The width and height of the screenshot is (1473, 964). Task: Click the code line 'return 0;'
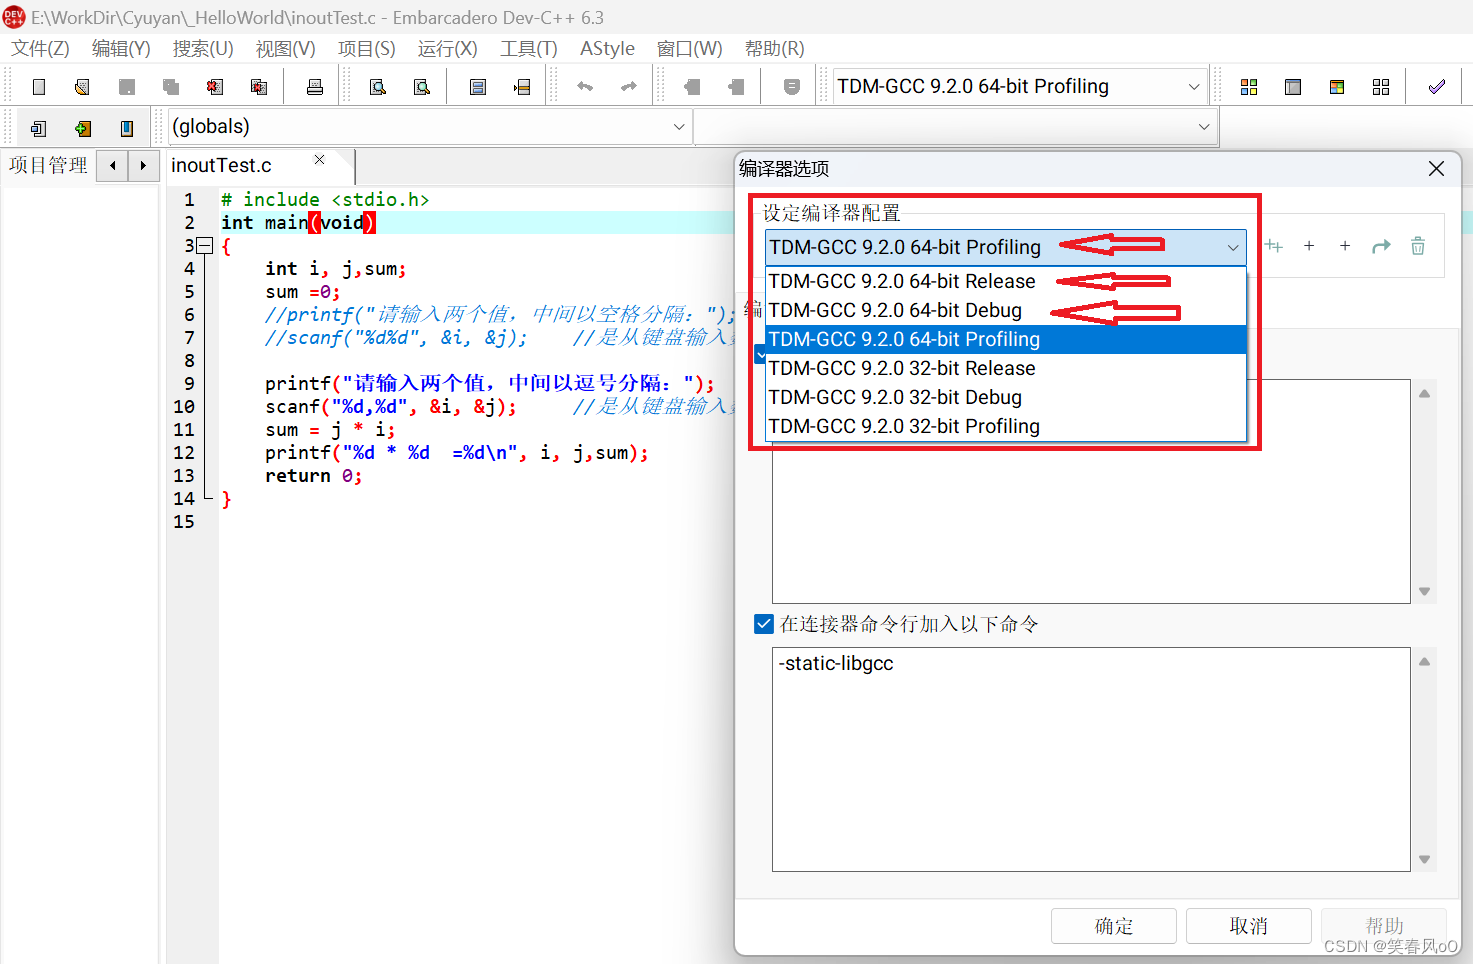pyautogui.click(x=313, y=476)
